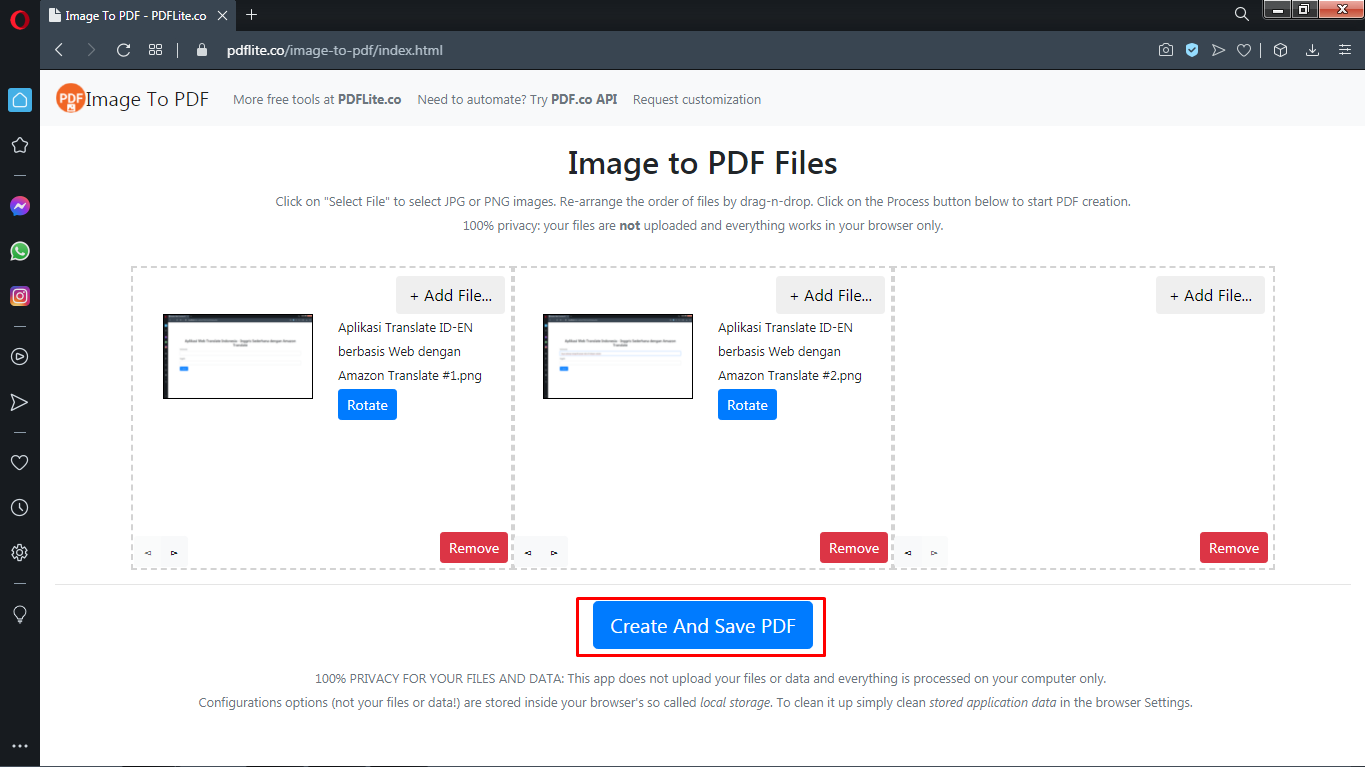1365x767 pixels.
Task: Show the Speed Dial sidebar entry
Action: pos(19,99)
